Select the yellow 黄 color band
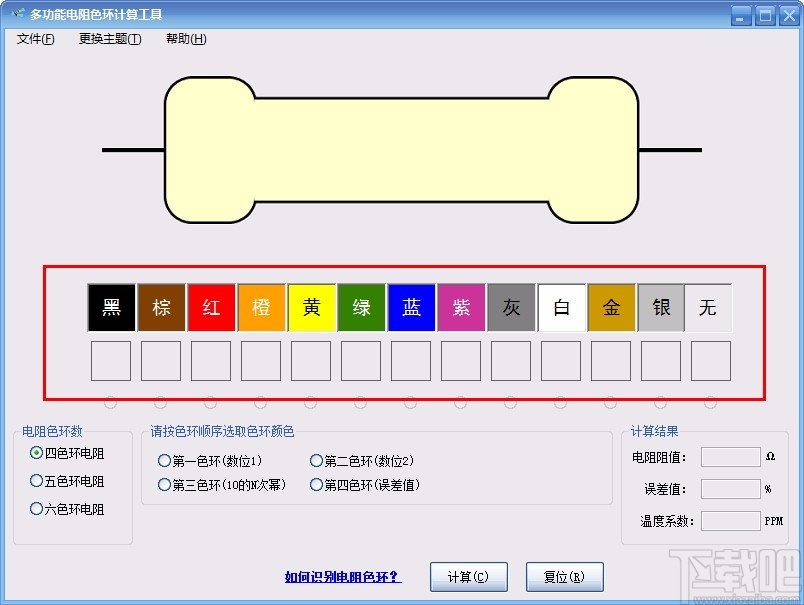 pyautogui.click(x=311, y=307)
